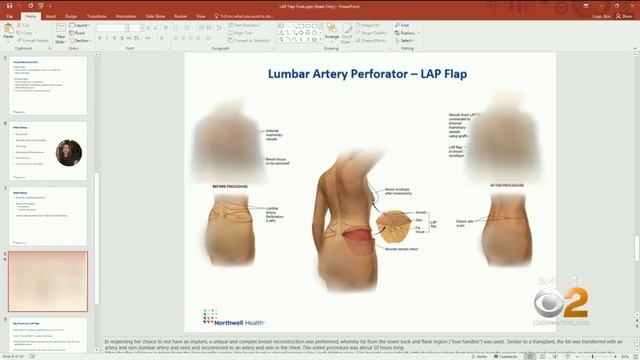Switch to the Slide Show tab
The image size is (640, 360).
coord(156,16)
